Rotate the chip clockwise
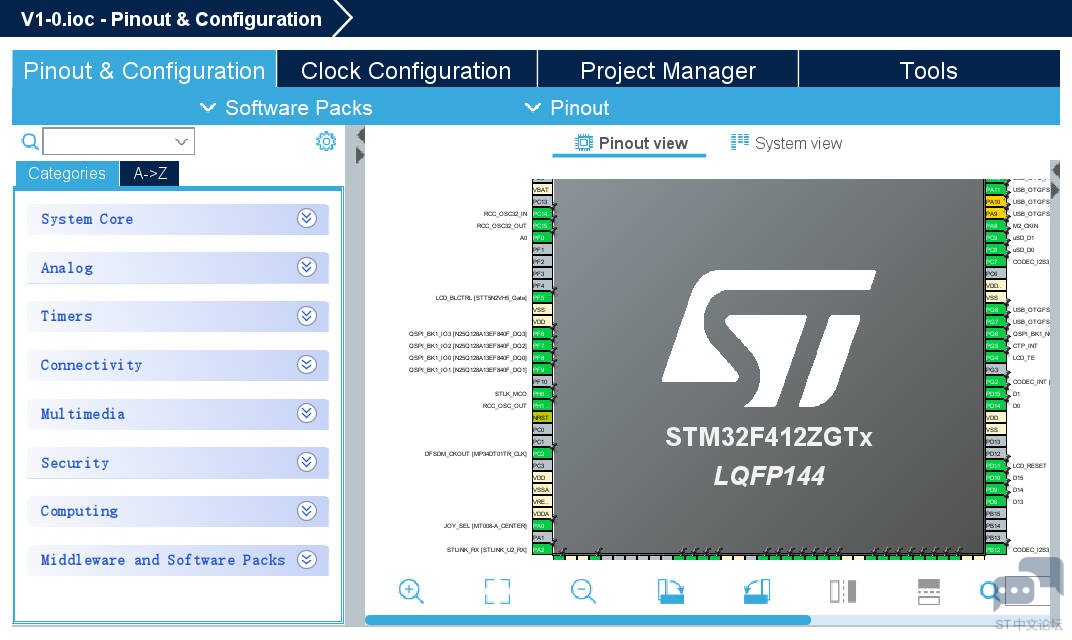Viewport: 1072px width, 640px height. pyautogui.click(x=670, y=591)
